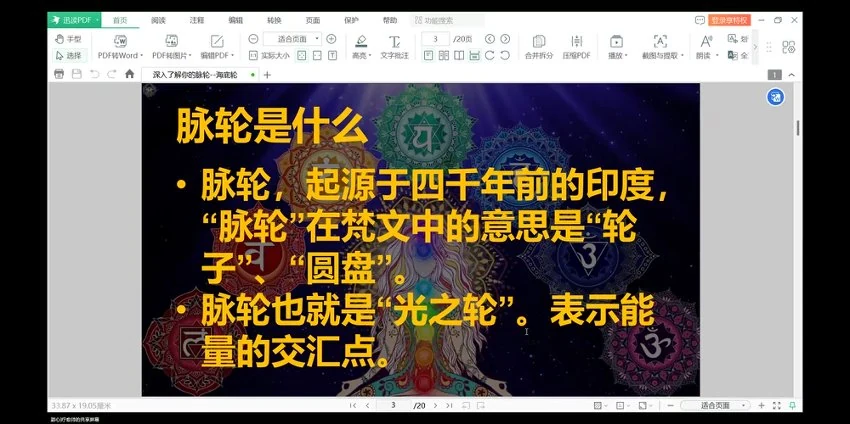Switch to the 页面 ribbon tab
850x424 pixels.
pyautogui.click(x=312, y=20)
